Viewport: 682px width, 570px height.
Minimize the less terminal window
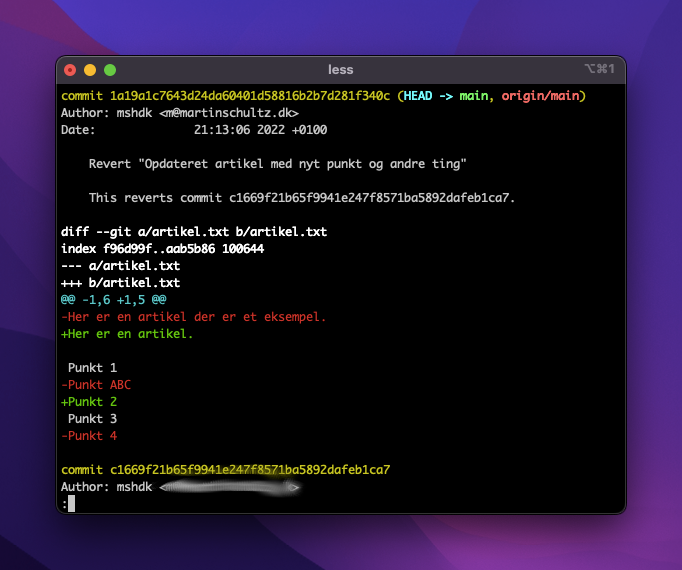tap(90, 70)
